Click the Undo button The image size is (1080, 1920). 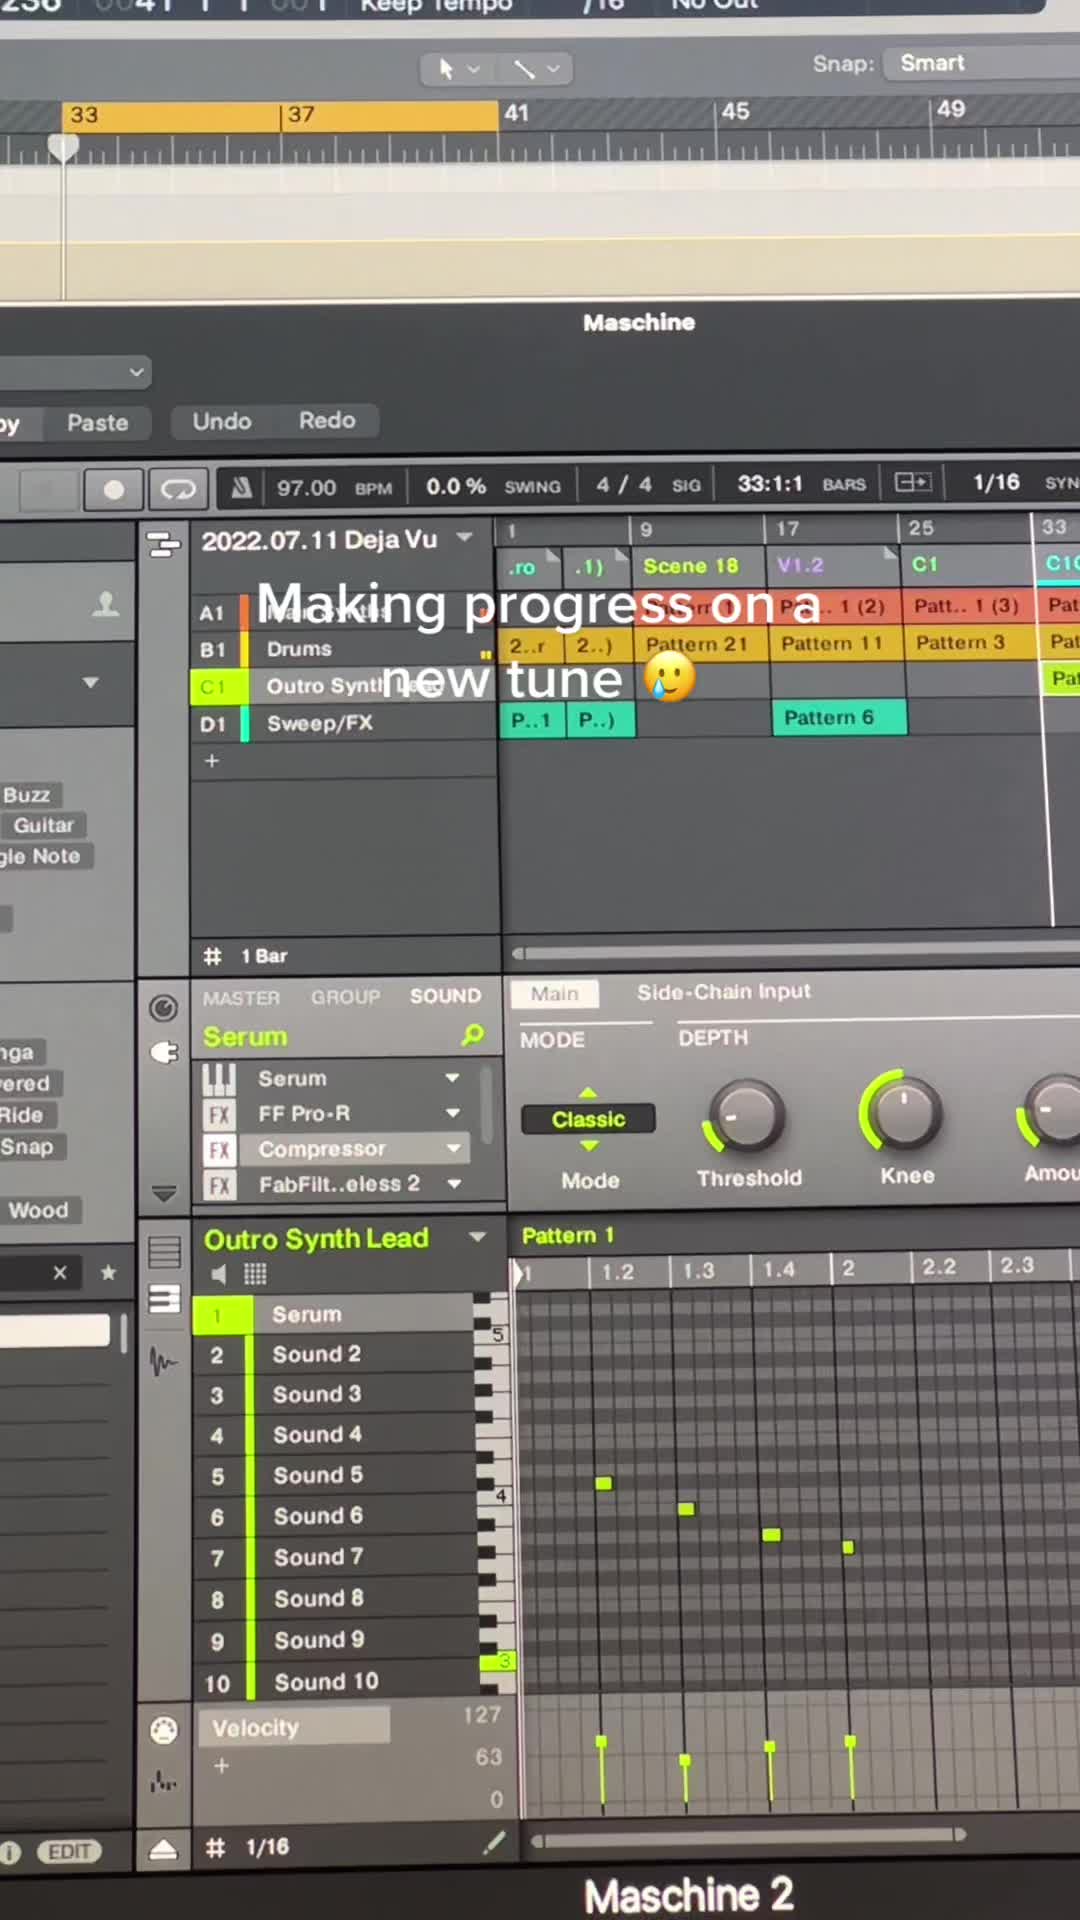tap(222, 421)
